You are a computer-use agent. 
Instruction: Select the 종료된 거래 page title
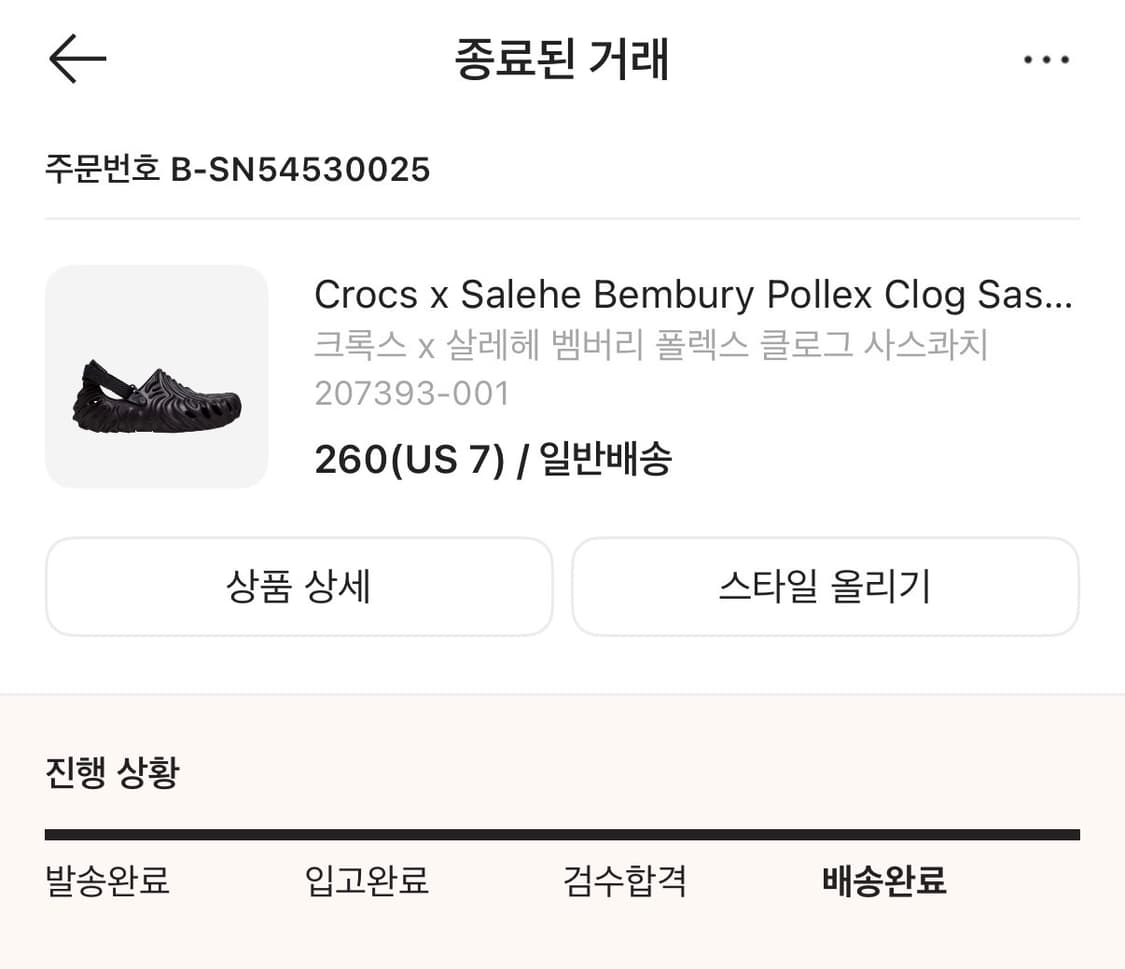(562, 58)
